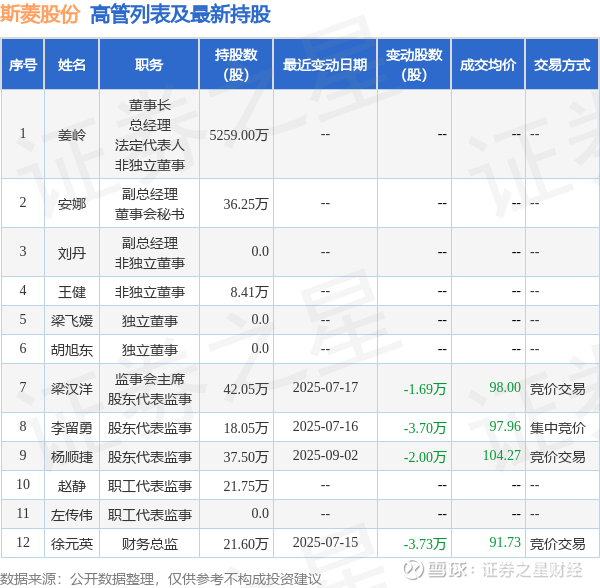This screenshot has height=588, width=600.
Task: Click 职工代表监事 in 左传伟's row
Action: (x=150, y=515)
